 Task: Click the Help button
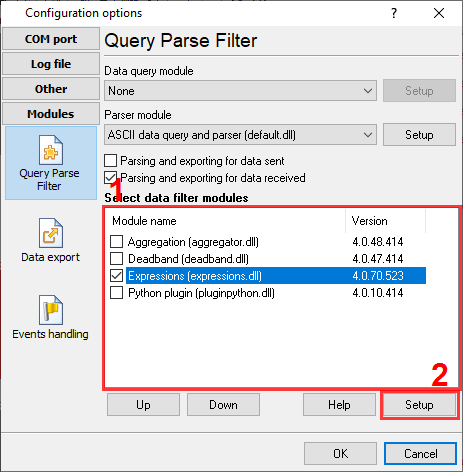click(339, 405)
